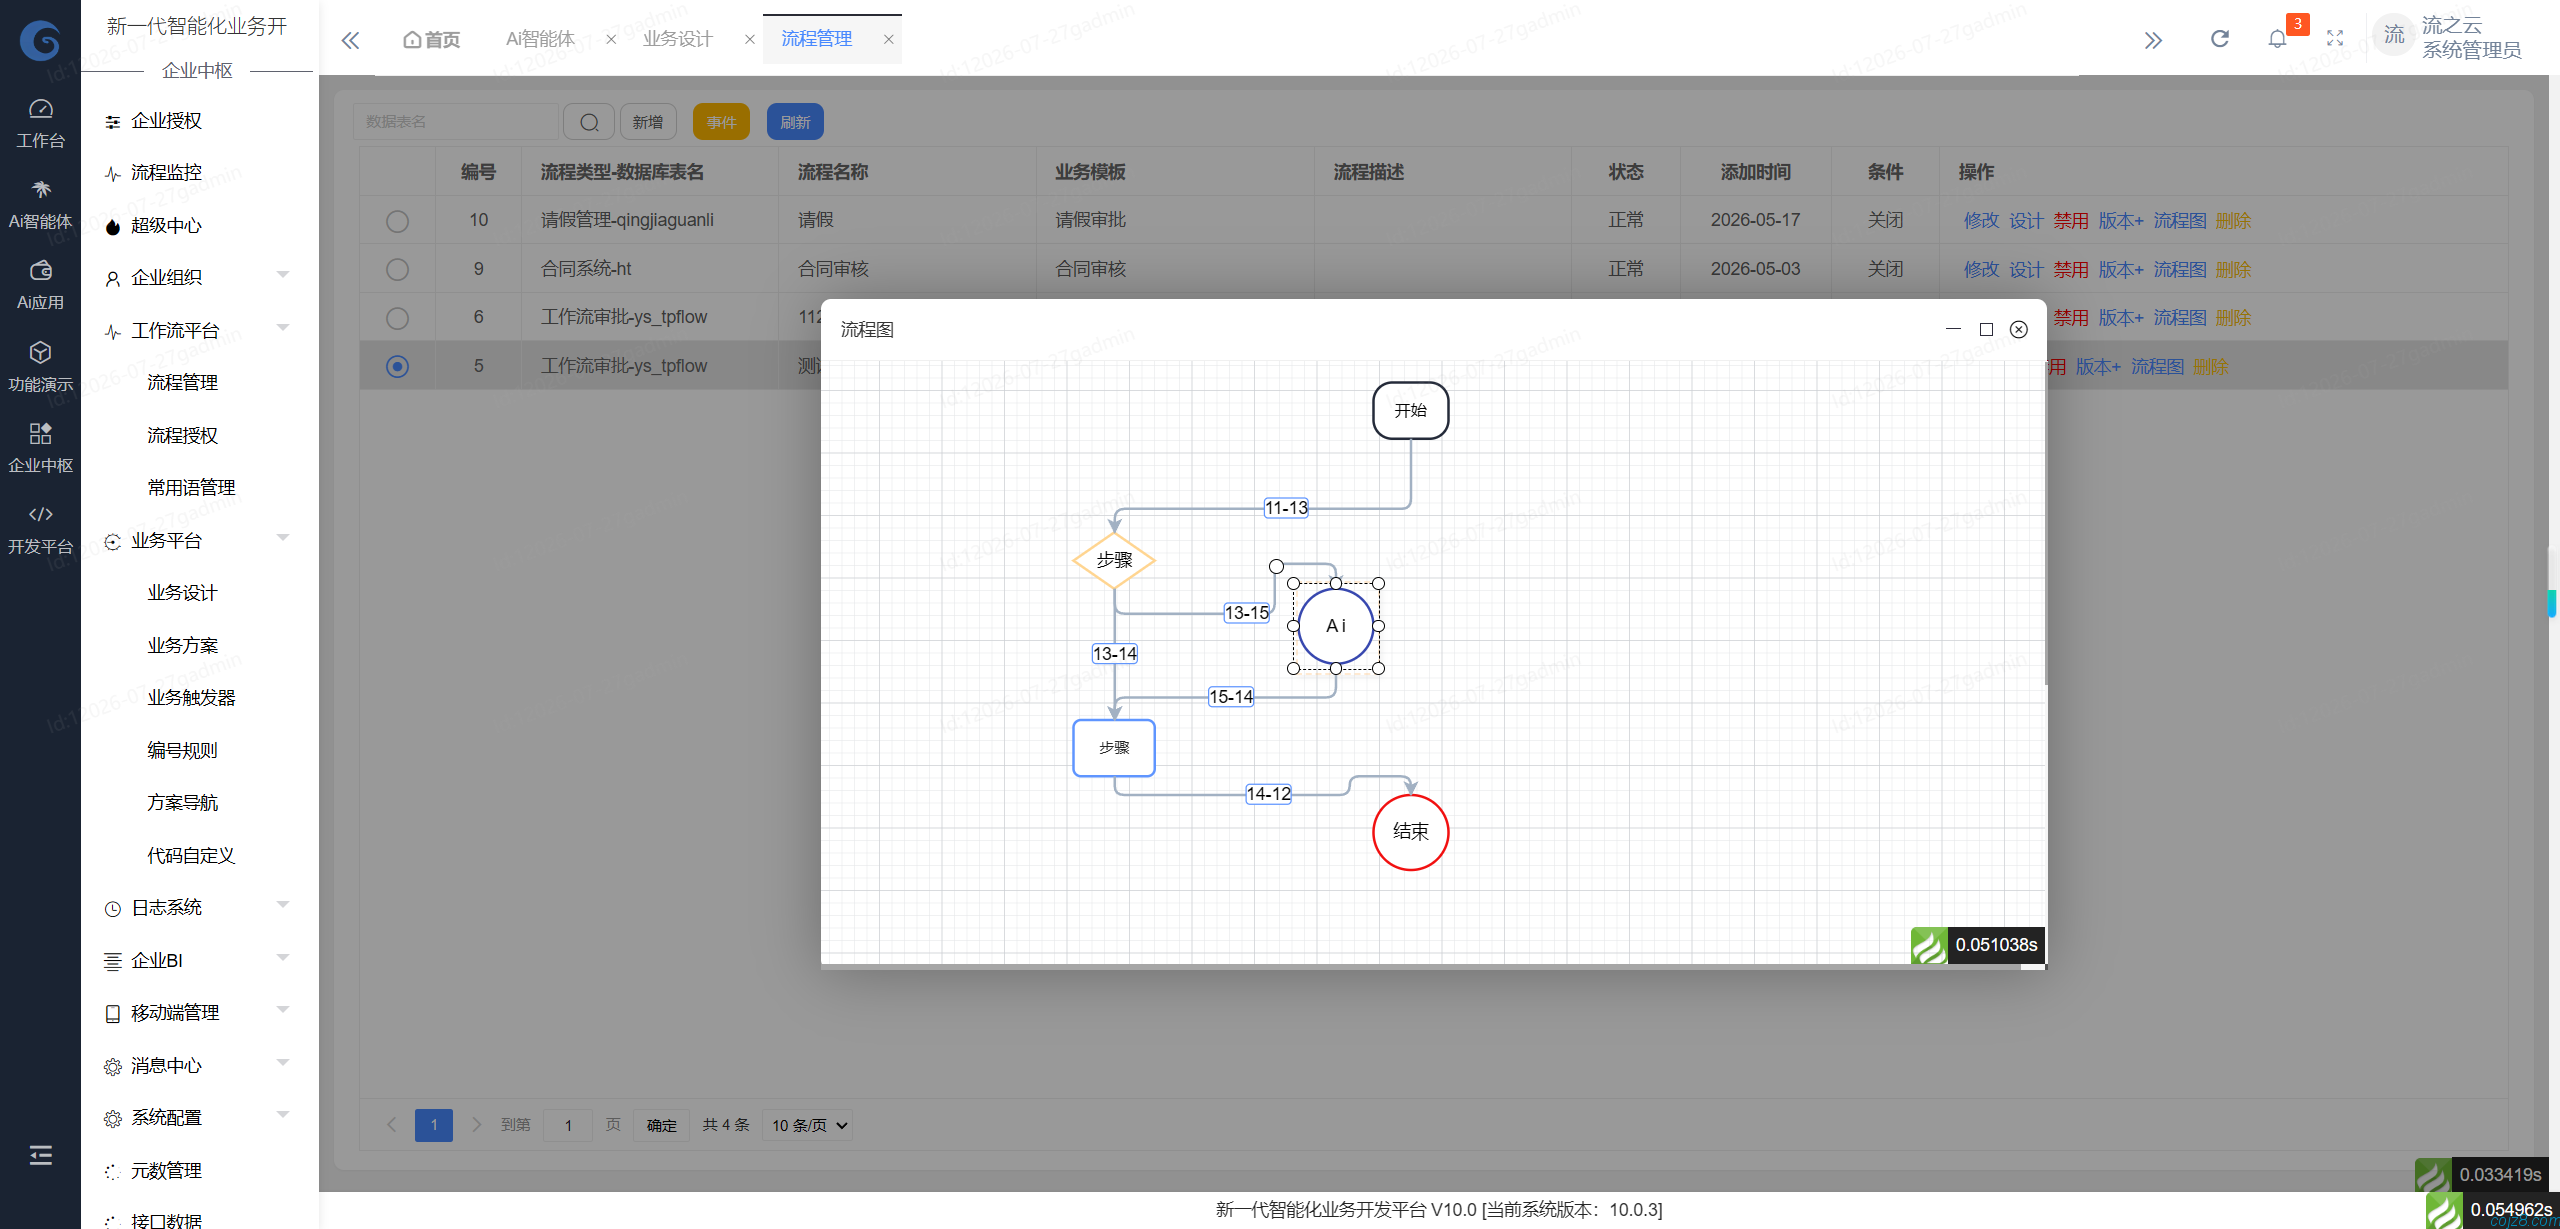The height and width of the screenshot is (1229, 2560).
Task: Open the 流程授权 menu item
Action: pyautogui.click(x=182, y=435)
